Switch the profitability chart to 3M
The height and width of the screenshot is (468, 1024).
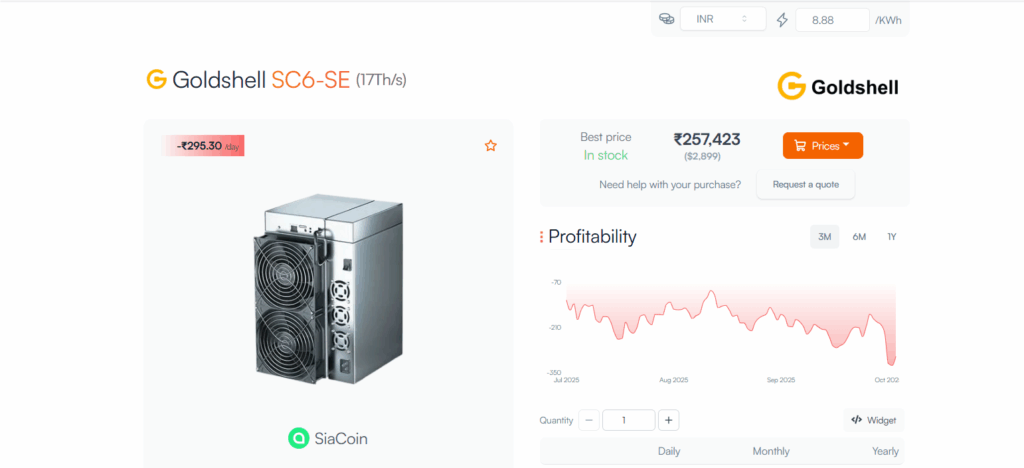tap(824, 237)
